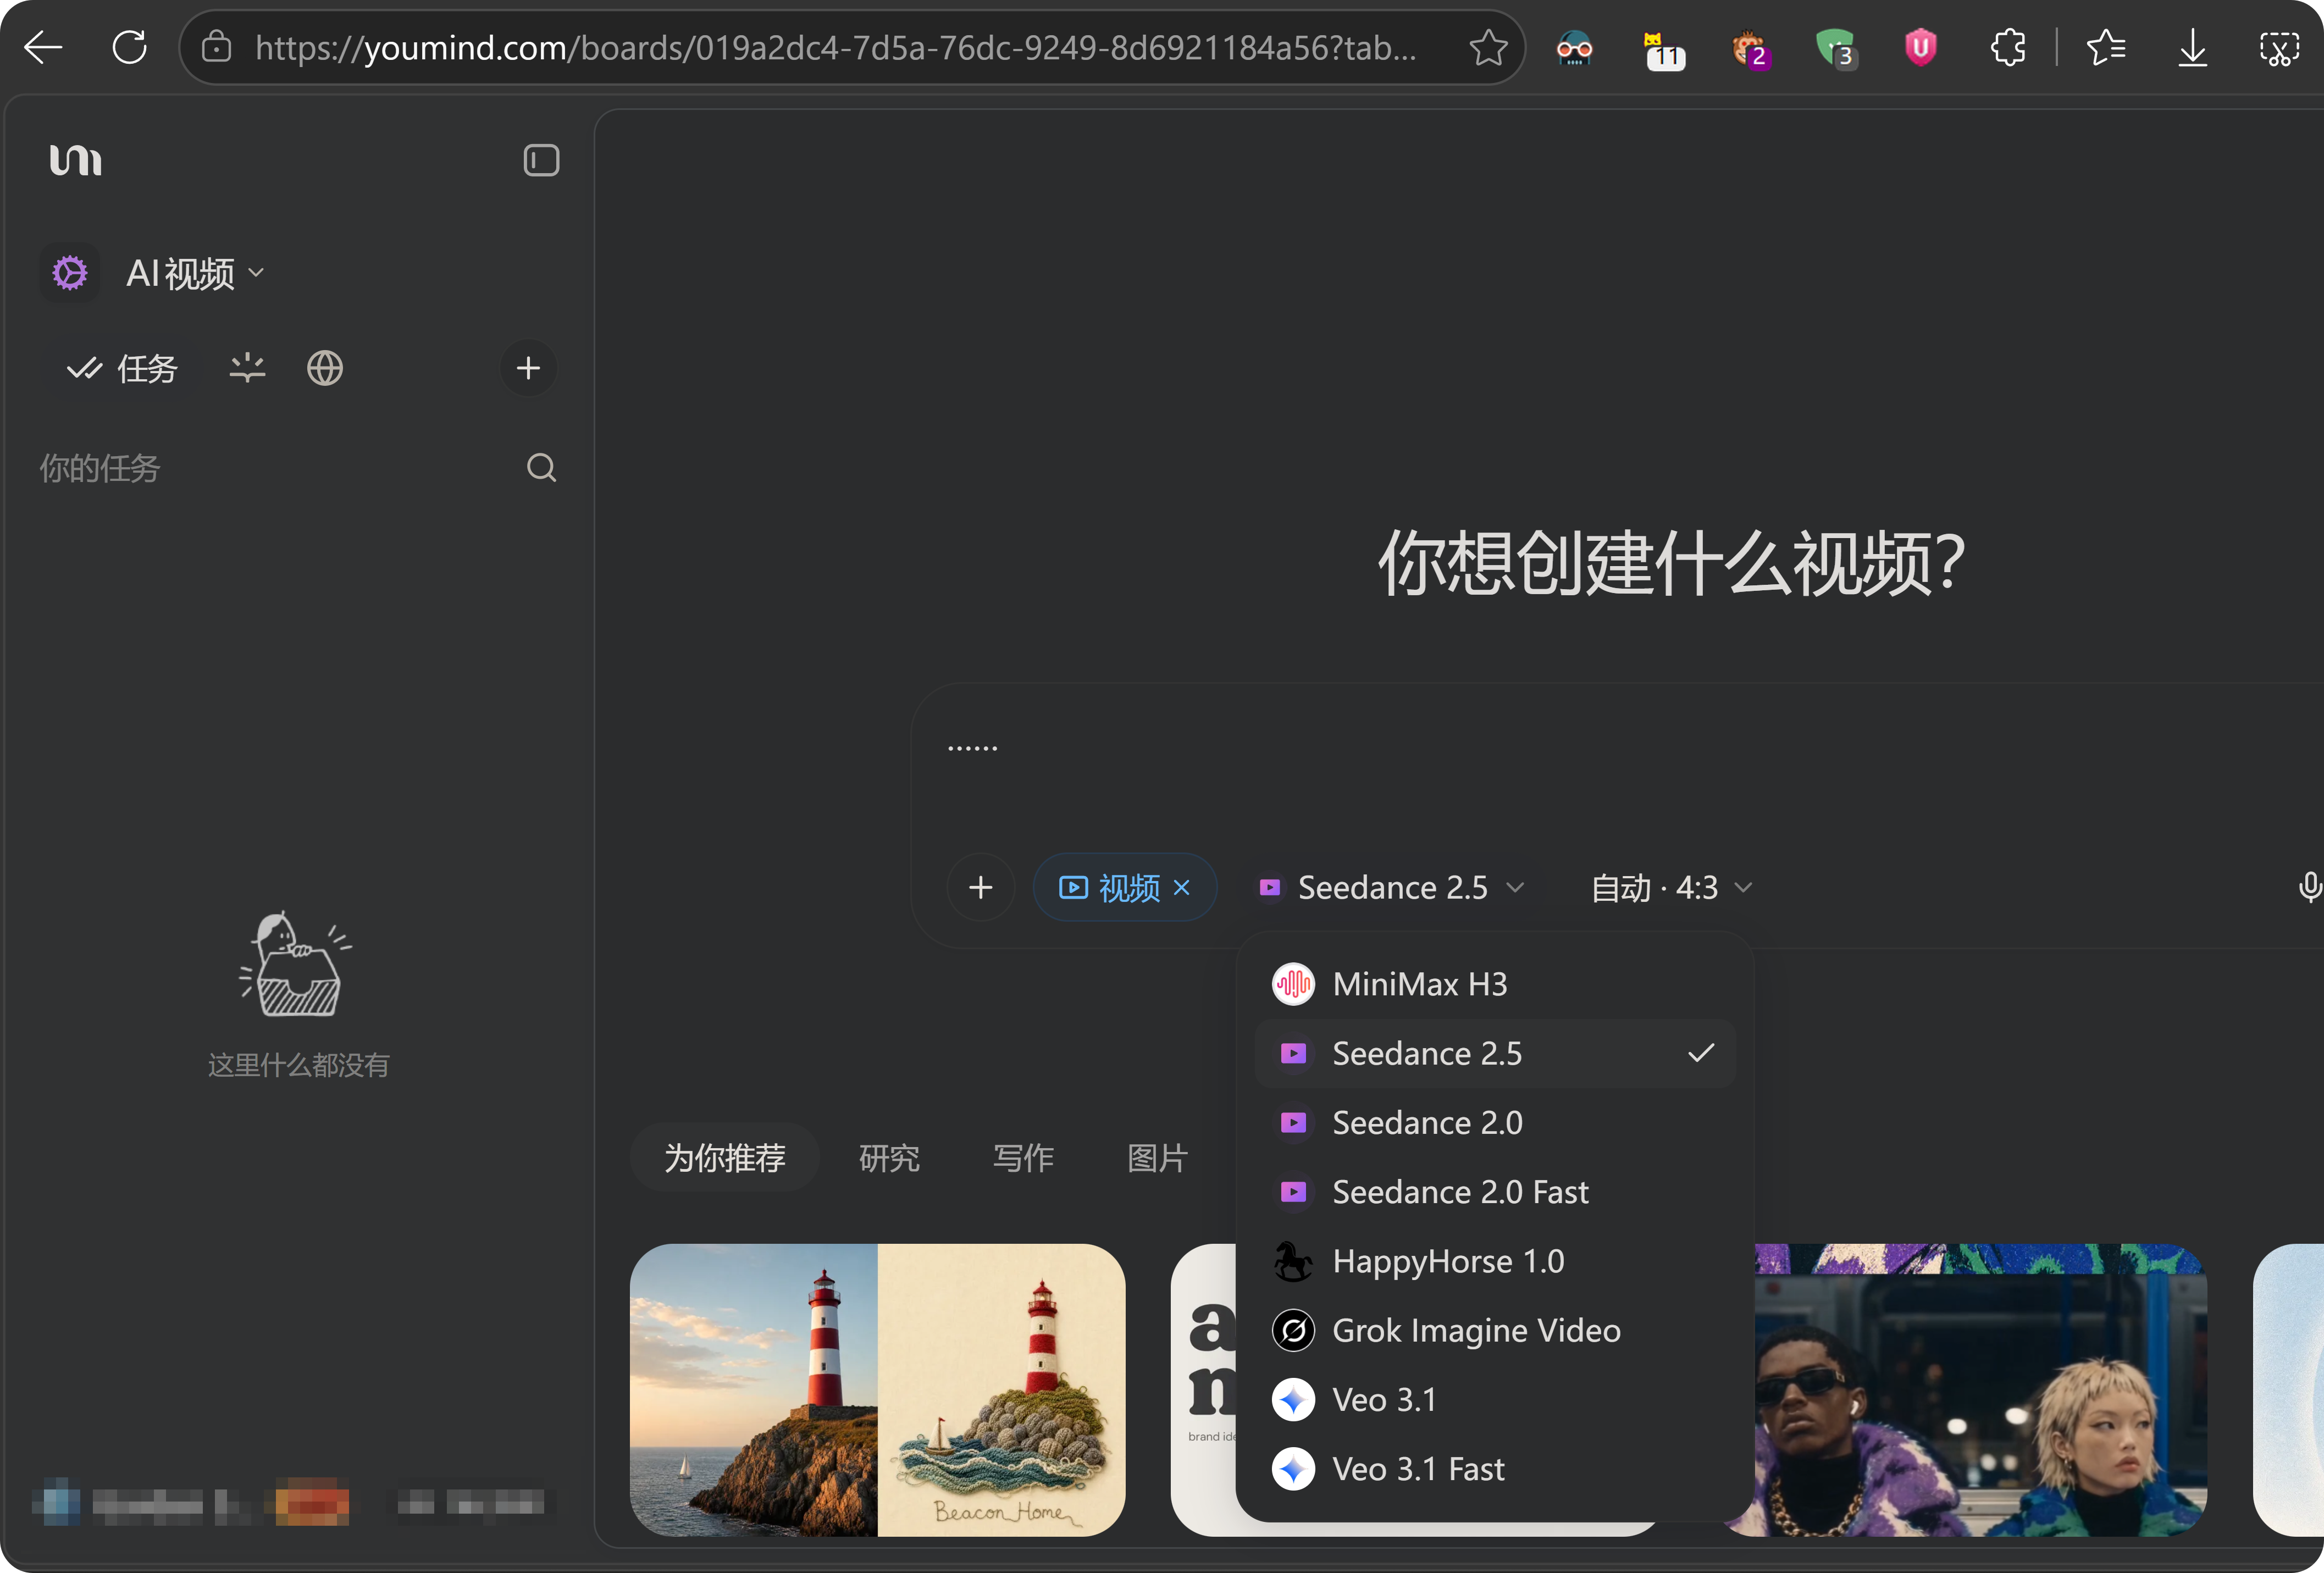Bookmark this page with the star icon
2324x1573 pixels.
pos(1488,47)
